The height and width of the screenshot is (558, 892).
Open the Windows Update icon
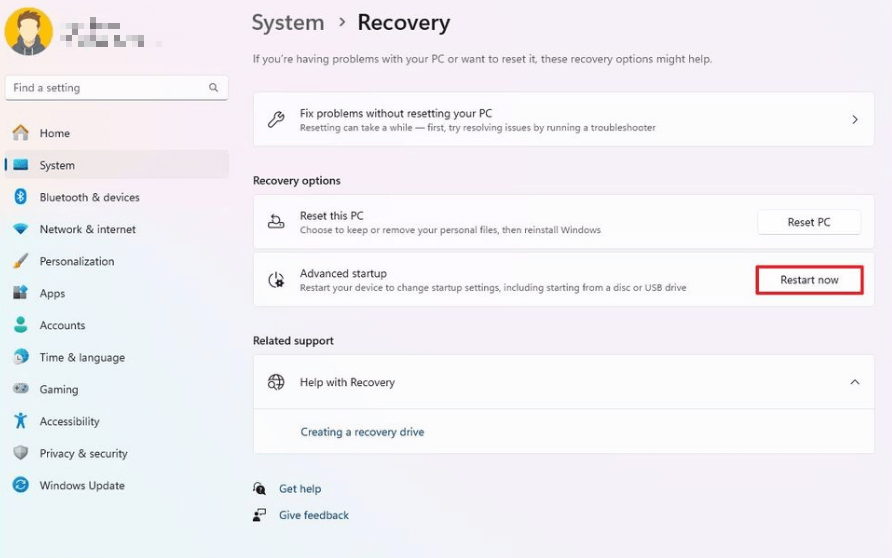20,485
